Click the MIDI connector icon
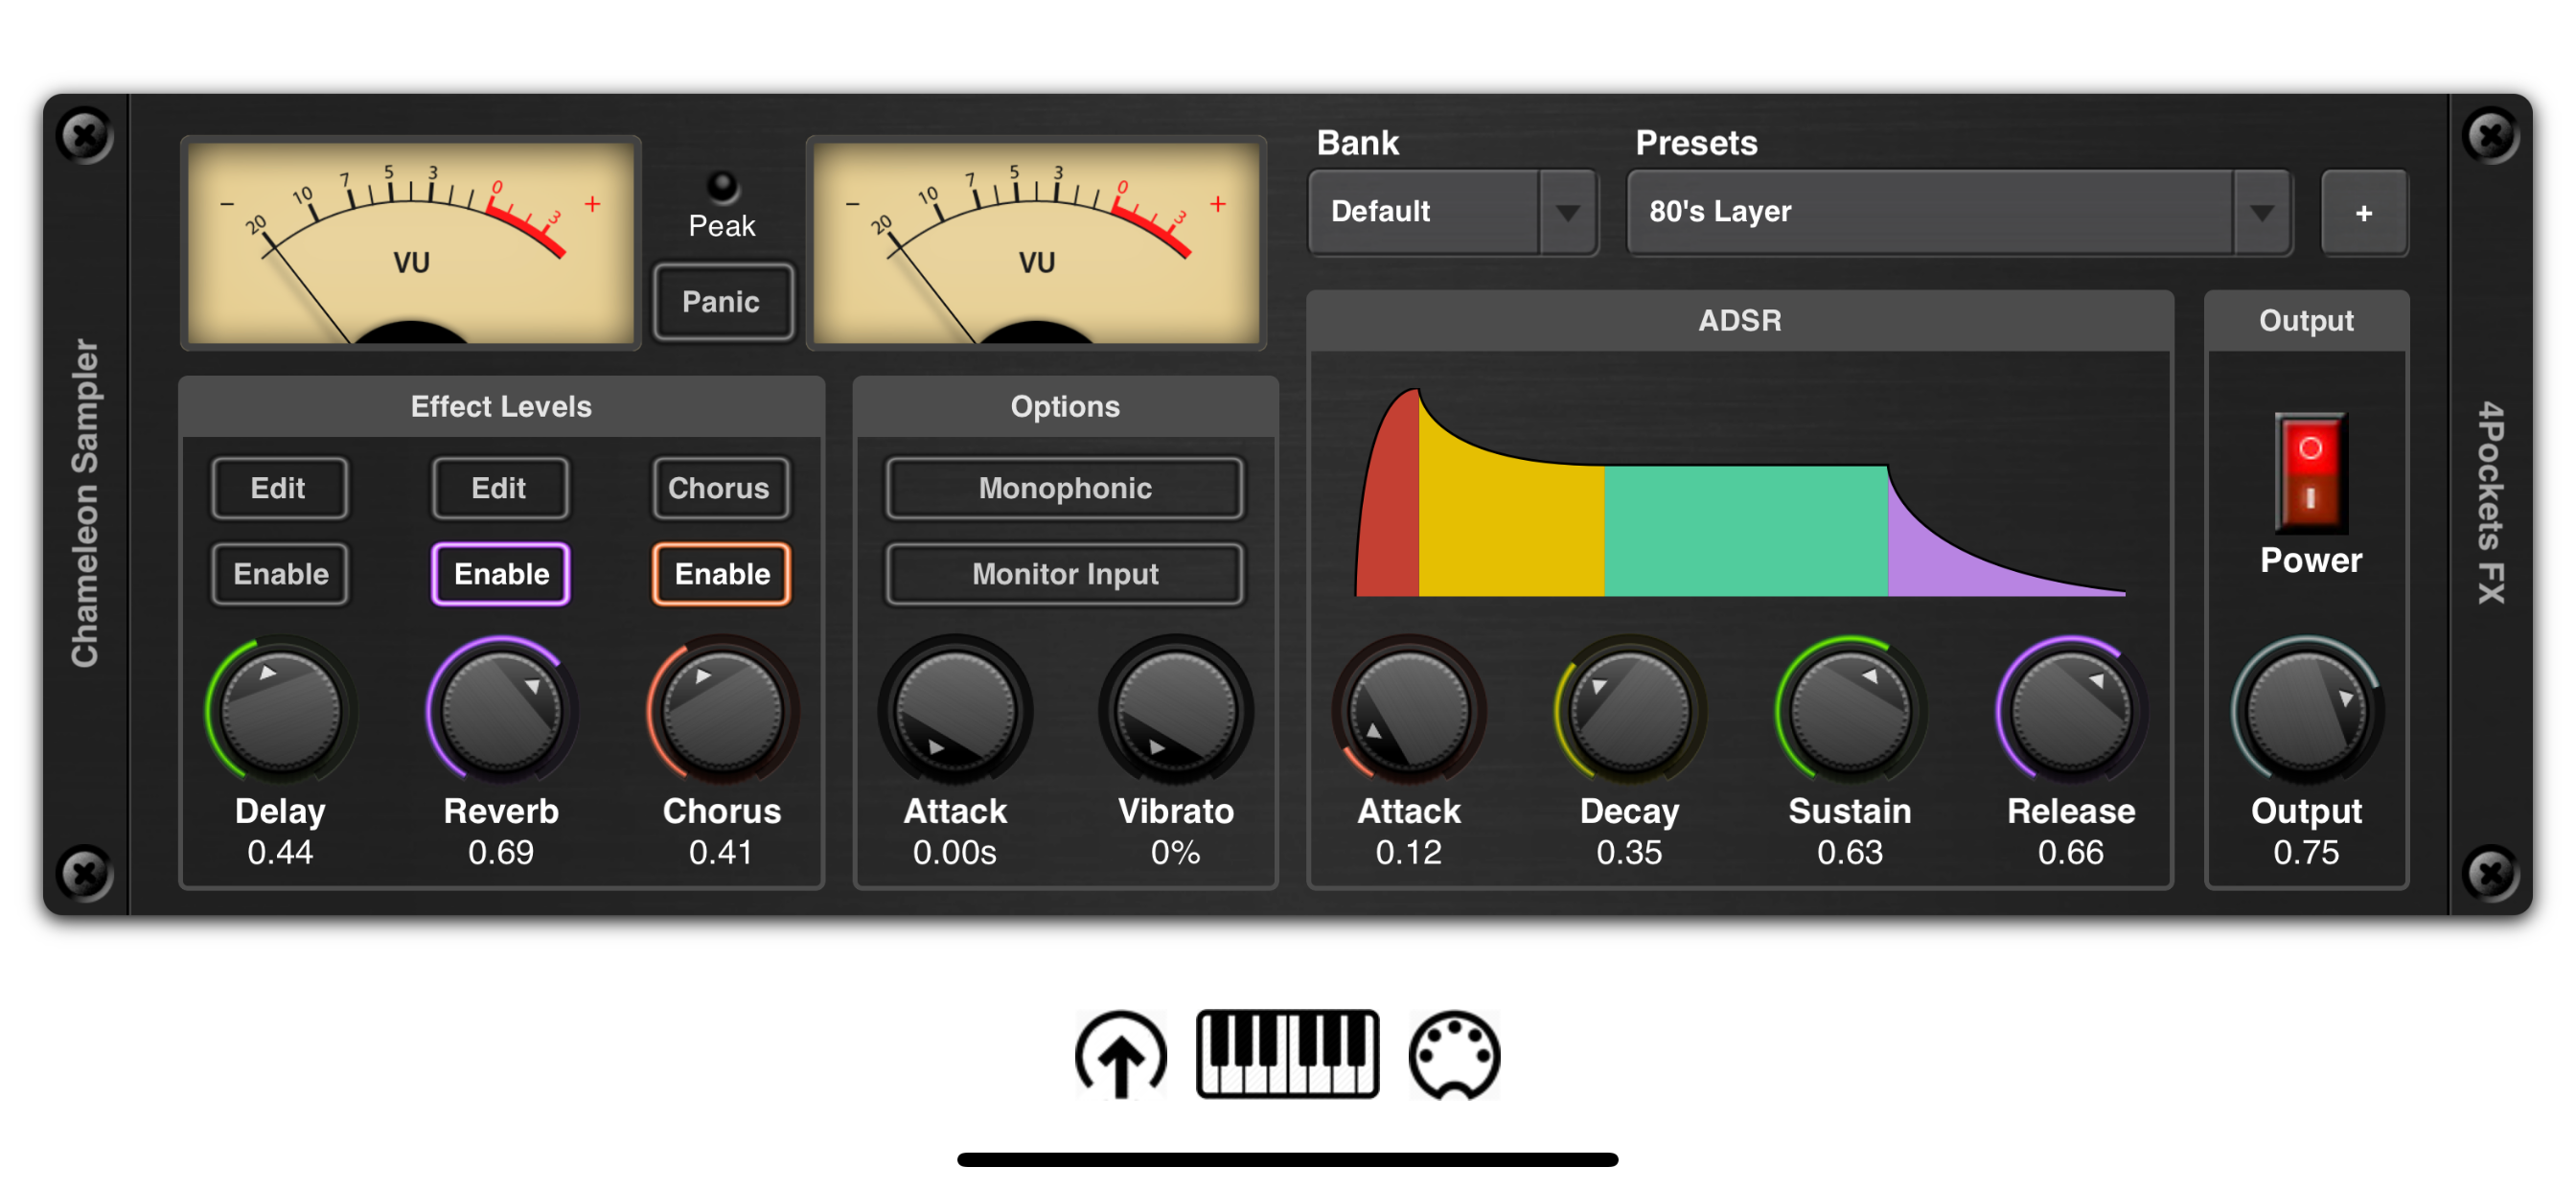The height and width of the screenshot is (1190, 2576). [1454, 1055]
